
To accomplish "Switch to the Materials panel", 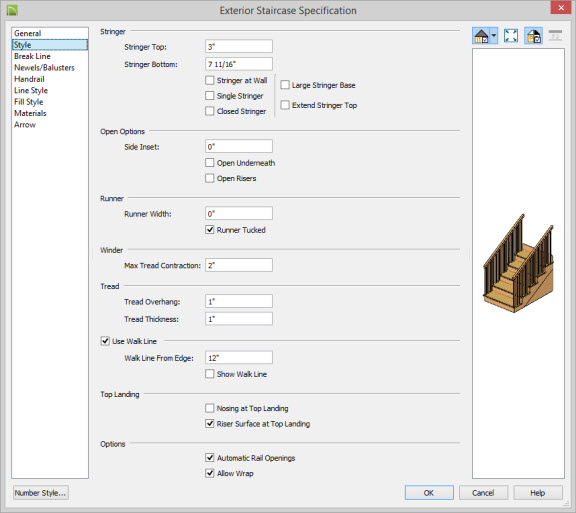I will tap(30, 113).
